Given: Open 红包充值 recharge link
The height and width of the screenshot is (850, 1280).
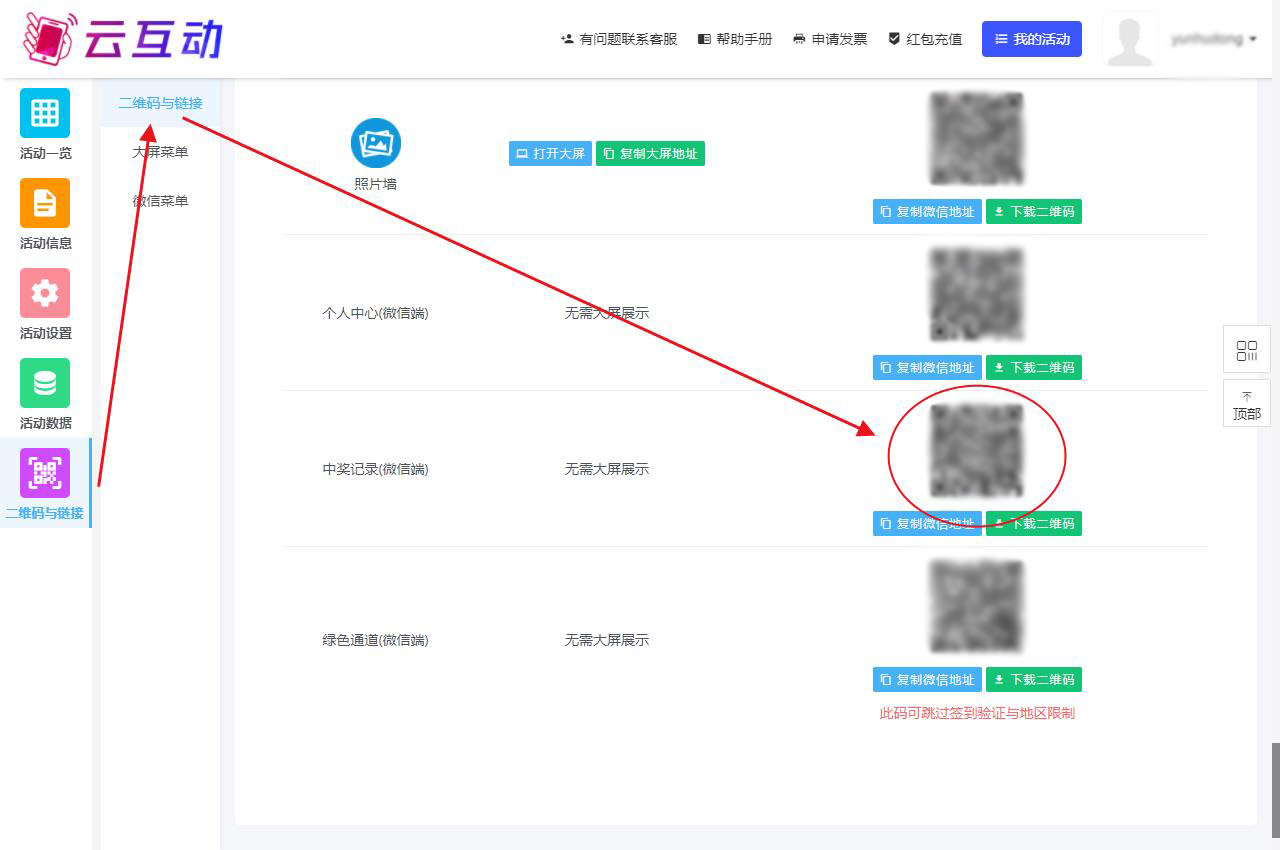Looking at the screenshot, I should click(x=925, y=39).
